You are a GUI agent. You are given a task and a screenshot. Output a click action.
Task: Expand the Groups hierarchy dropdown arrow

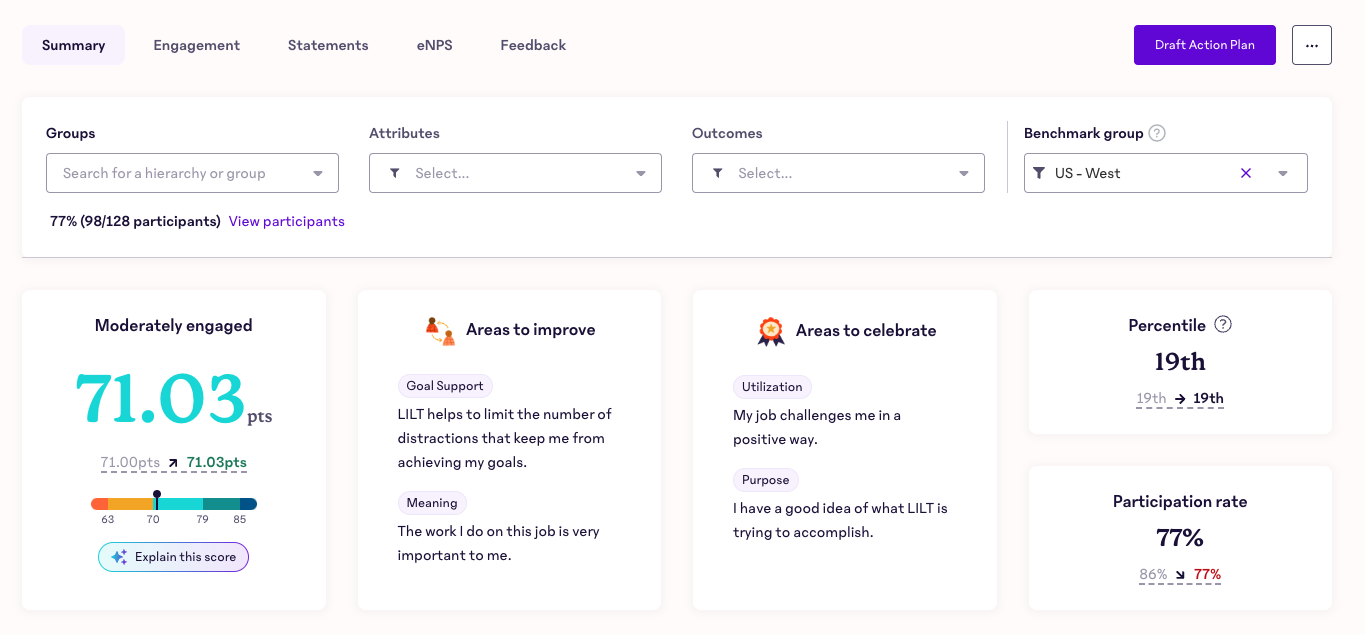tap(318, 173)
